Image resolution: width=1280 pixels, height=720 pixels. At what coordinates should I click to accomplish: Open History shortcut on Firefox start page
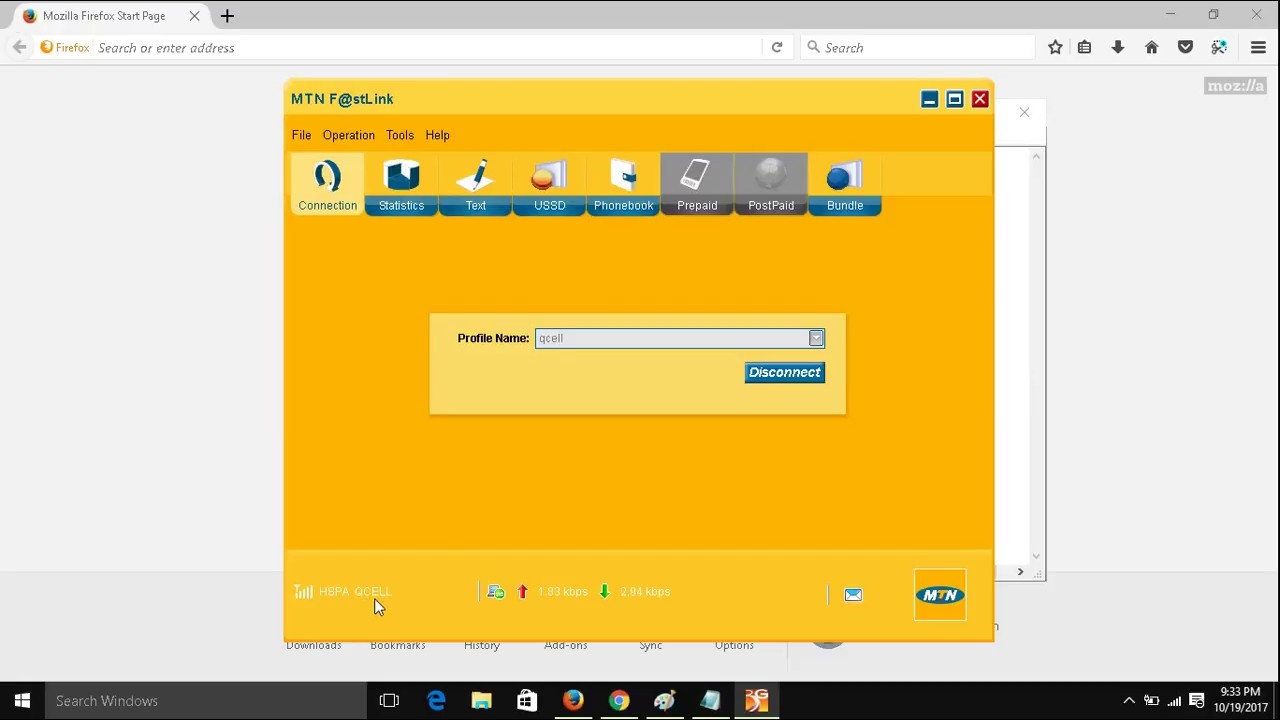482,645
